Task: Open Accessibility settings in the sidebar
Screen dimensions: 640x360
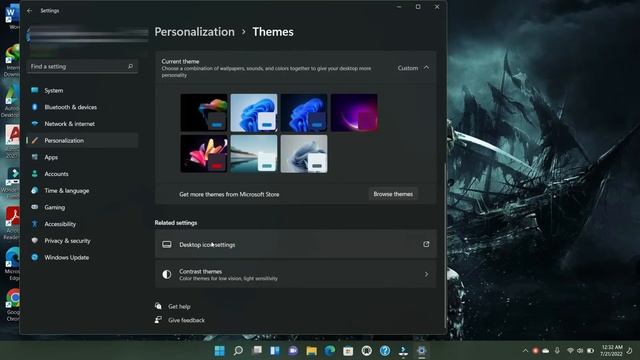Action: click(82, 224)
